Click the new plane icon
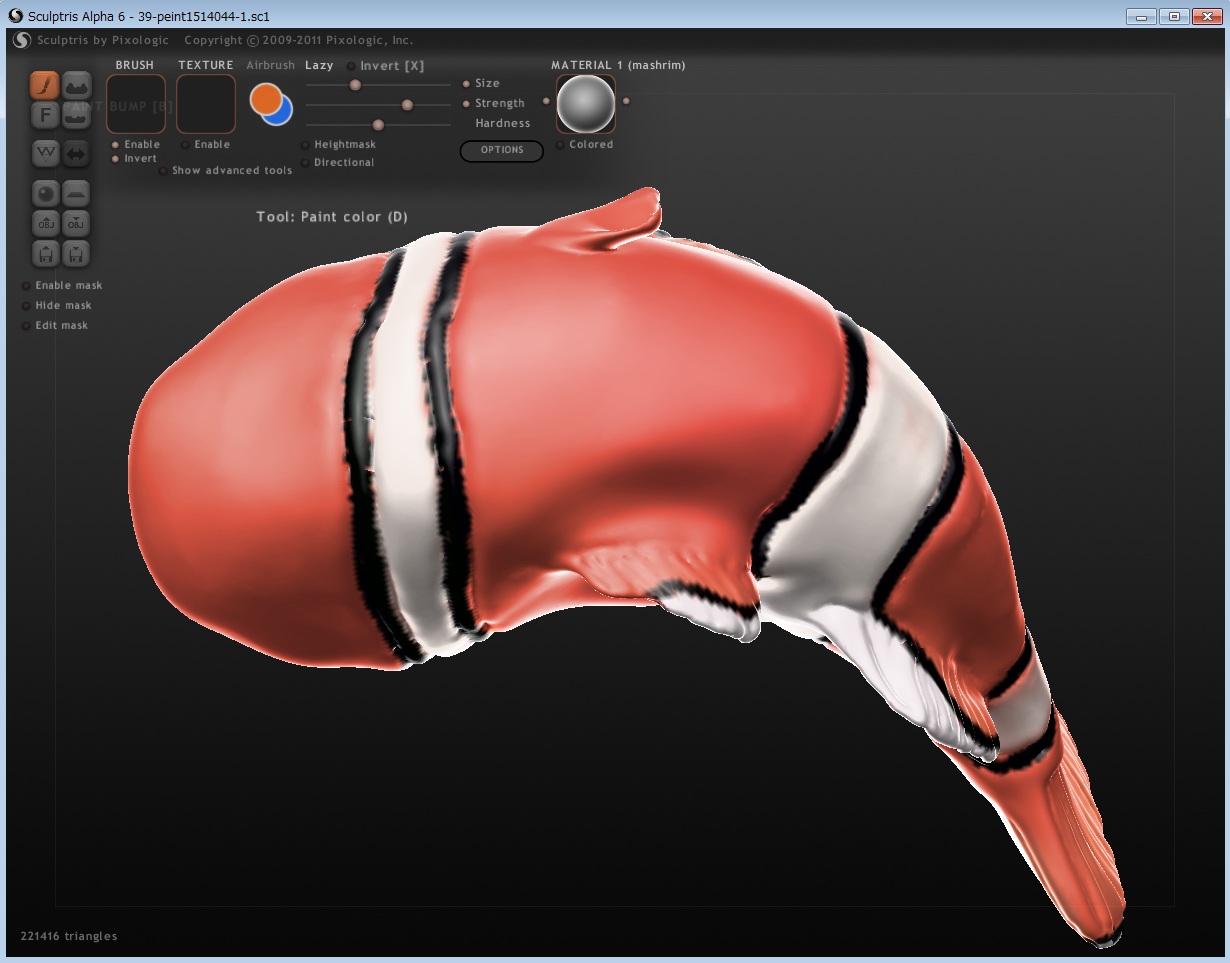The image size is (1230, 963). (77, 193)
